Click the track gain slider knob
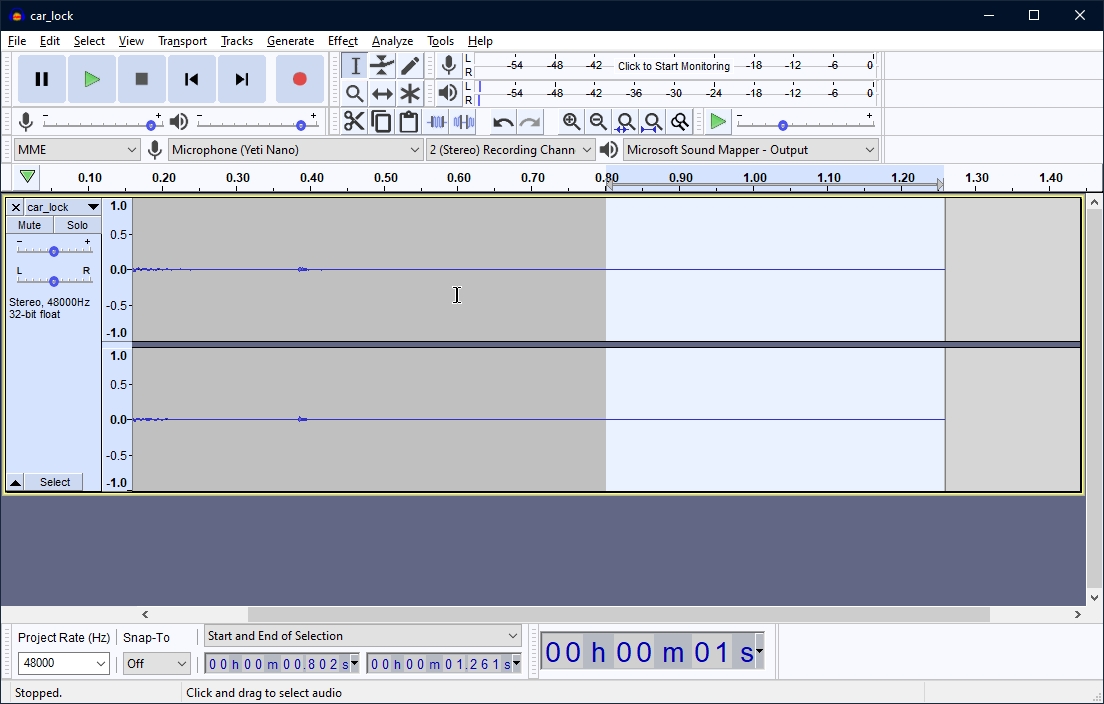Screen dimensions: 1104x704 [x=54, y=251]
